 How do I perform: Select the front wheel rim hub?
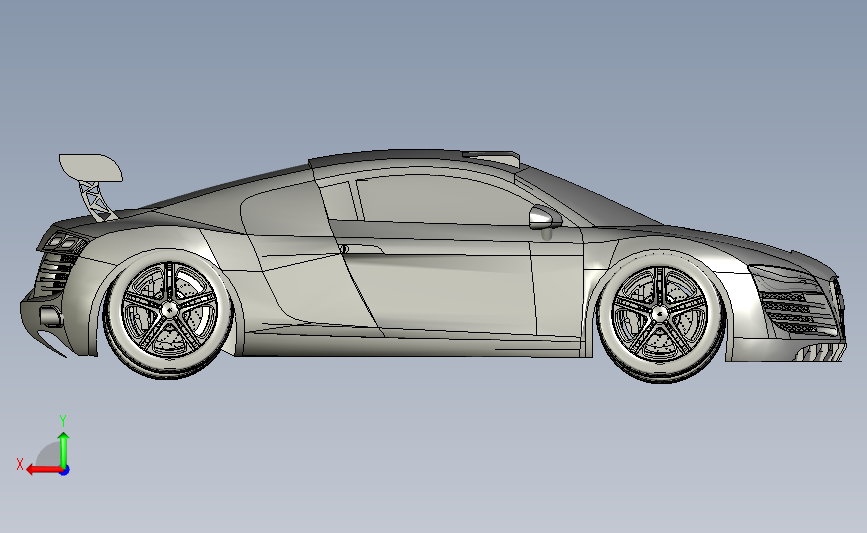[x=659, y=314]
